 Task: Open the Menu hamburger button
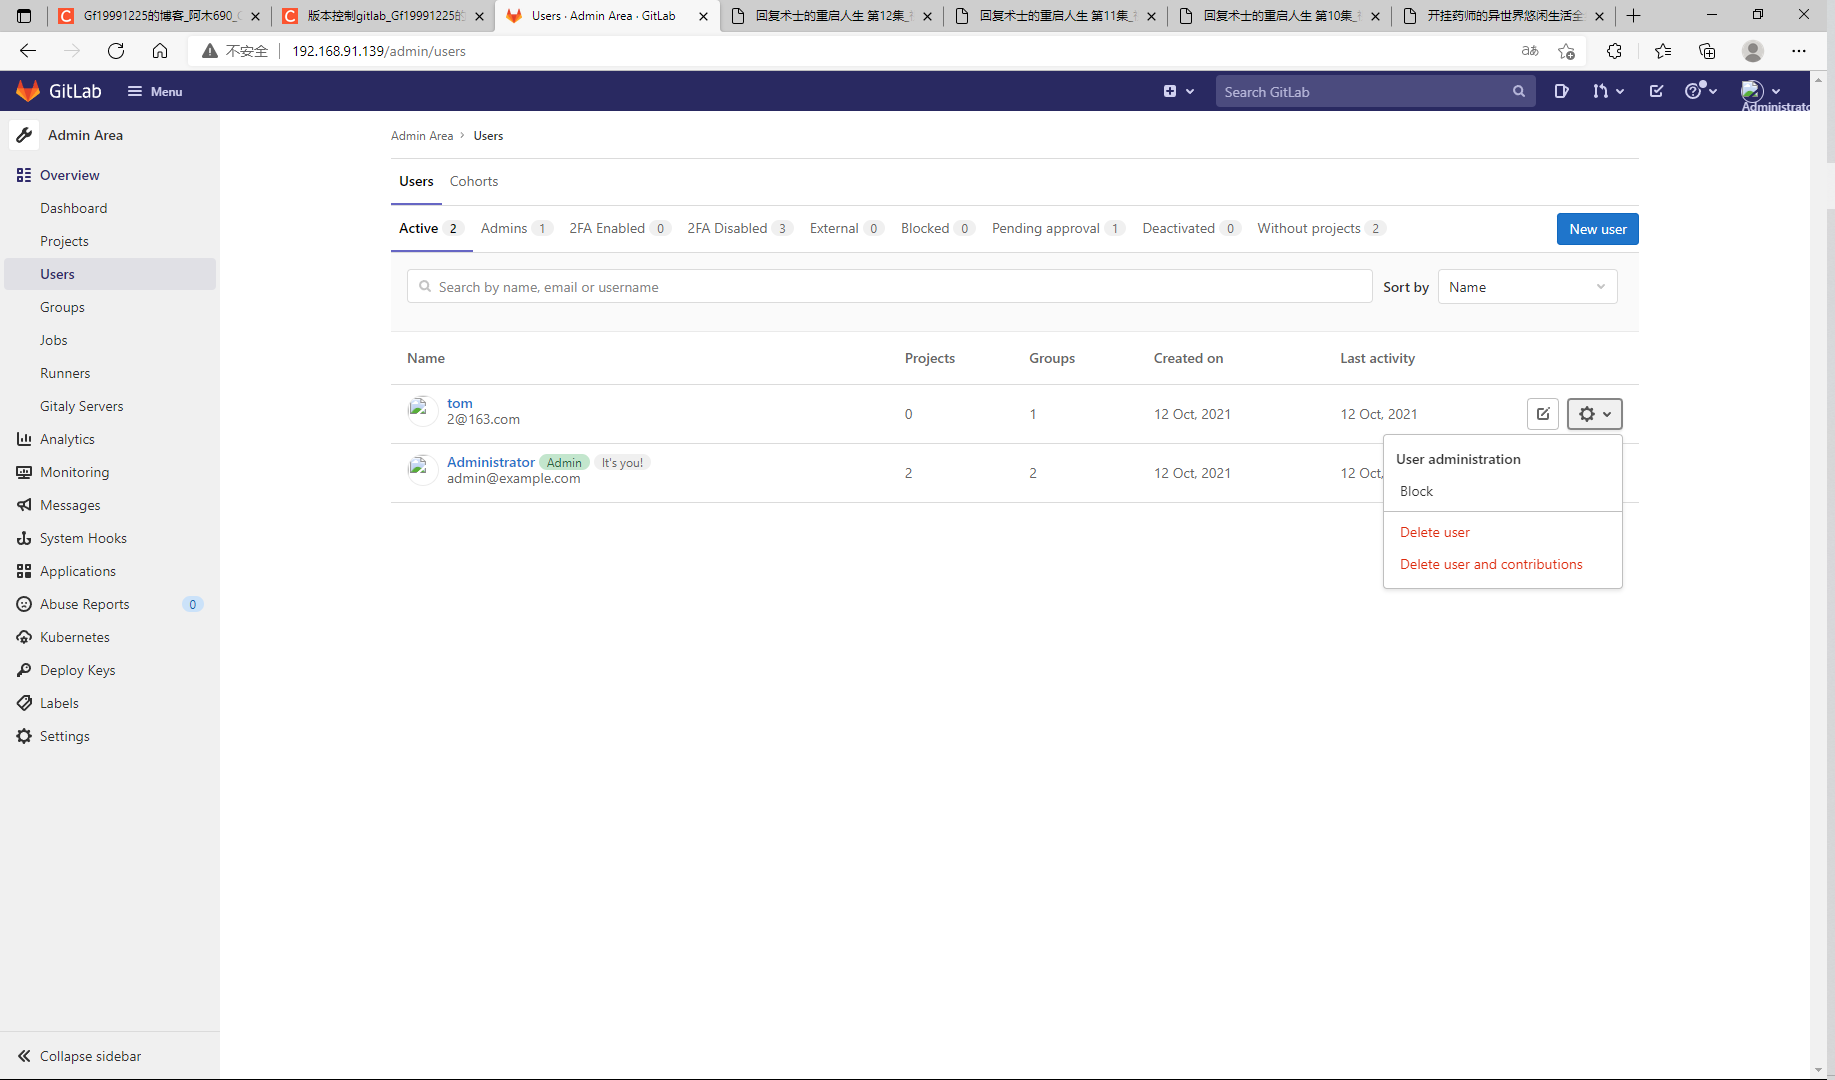(x=155, y=91)
